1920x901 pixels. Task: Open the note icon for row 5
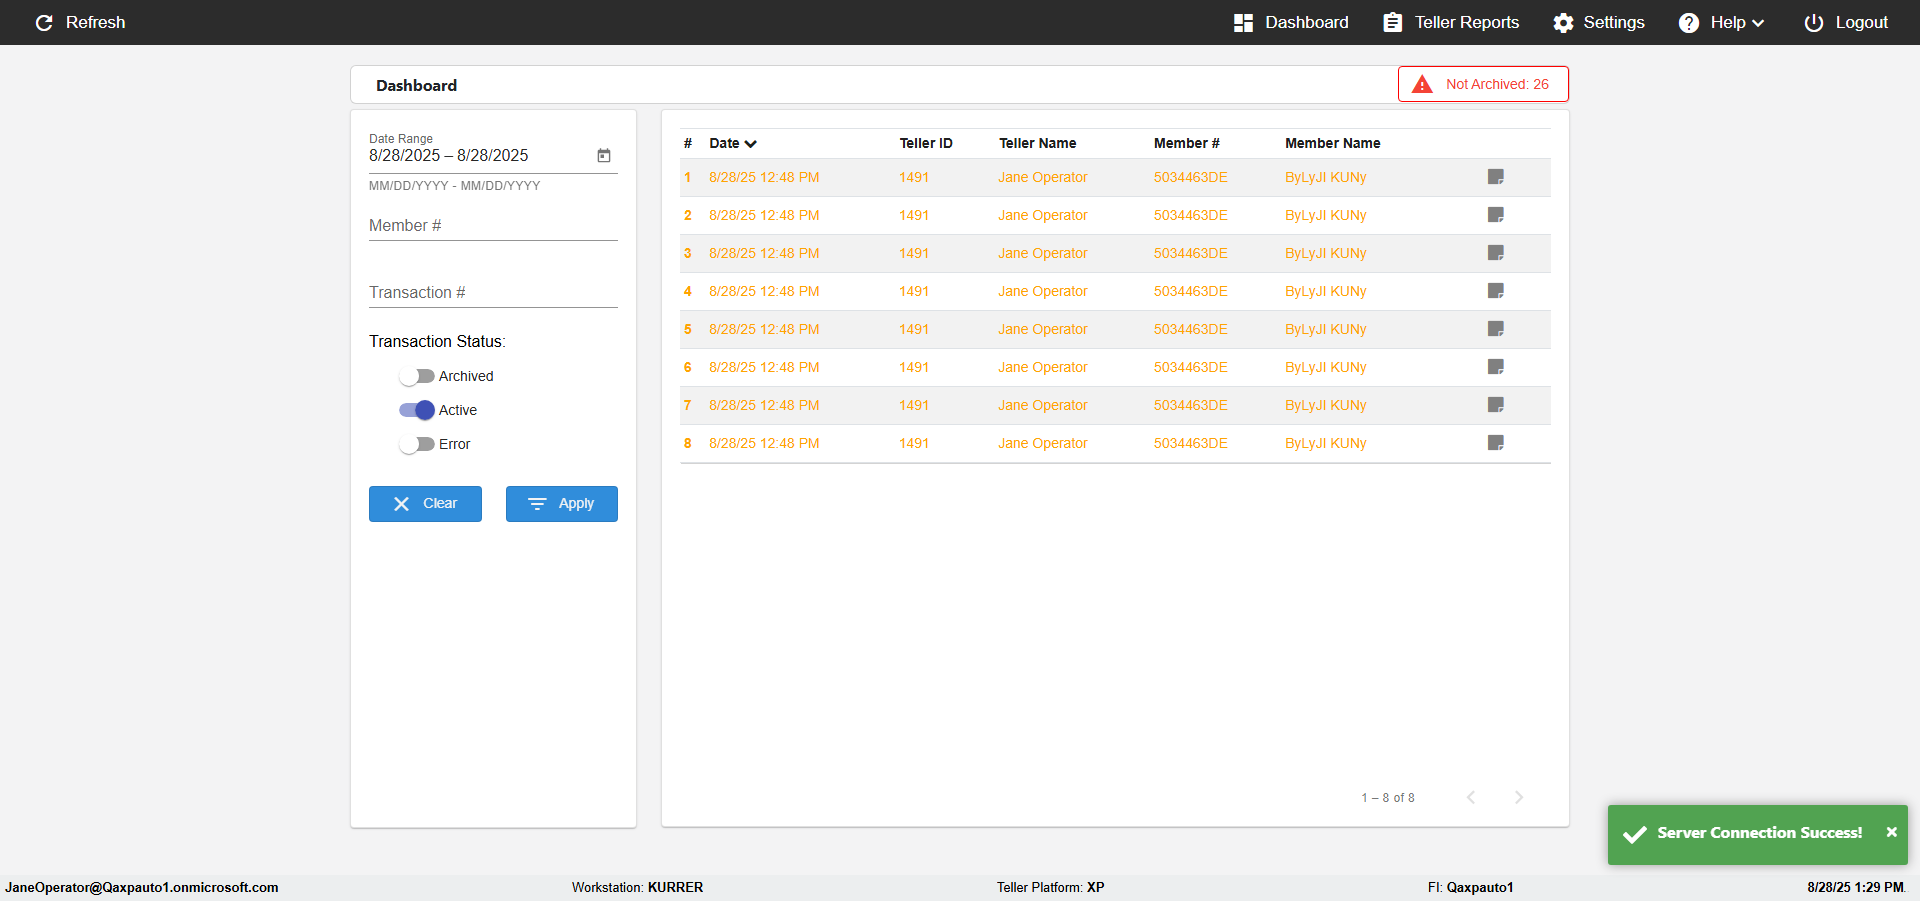coord(1495,329)
